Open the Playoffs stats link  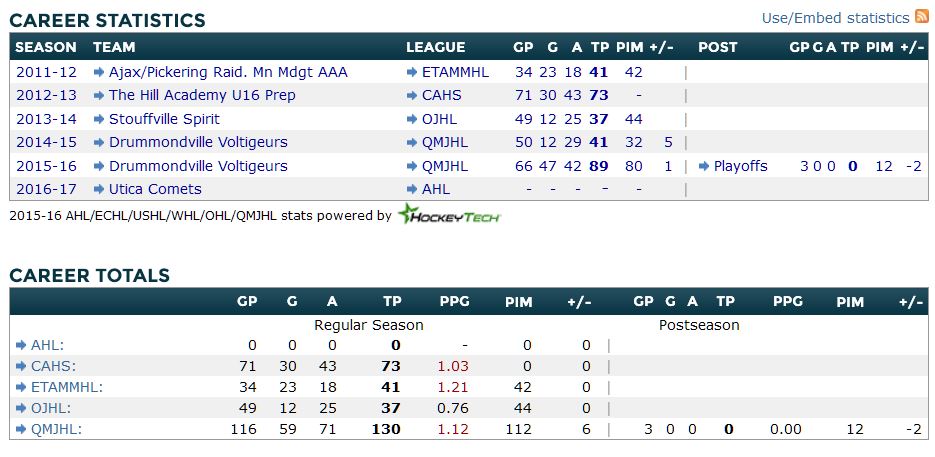click(740, 166)
